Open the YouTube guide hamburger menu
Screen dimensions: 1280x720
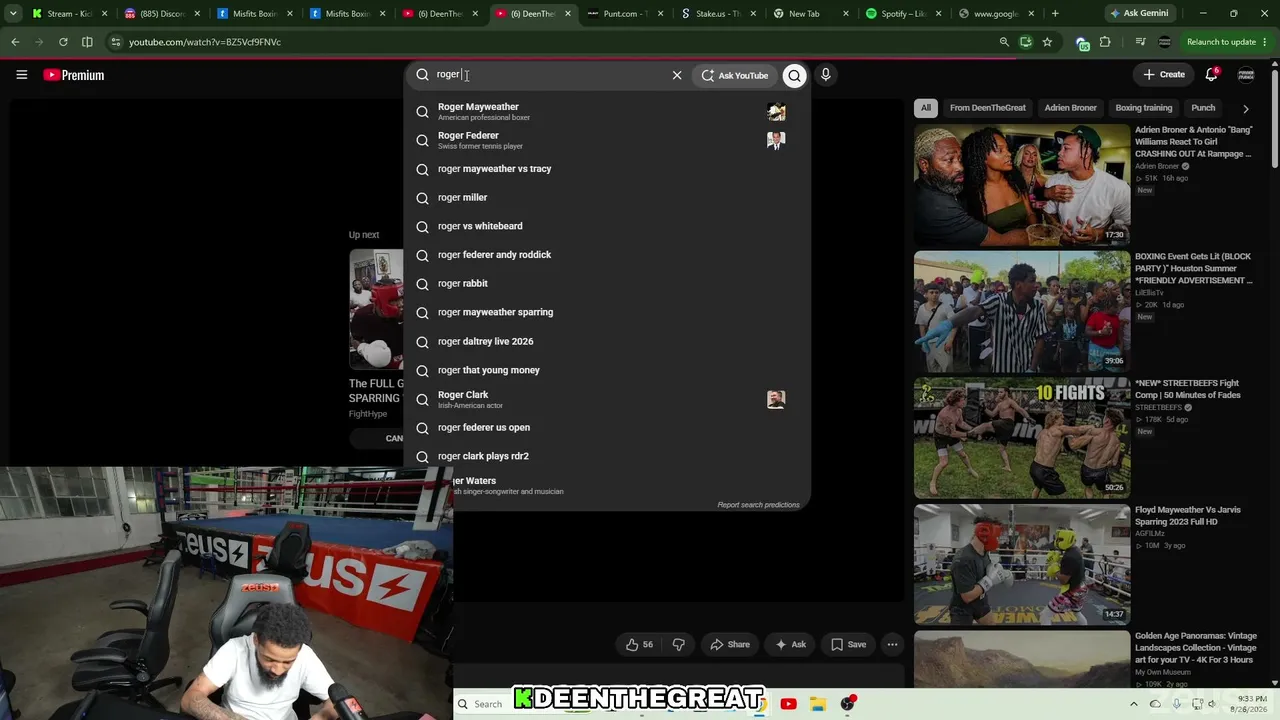click(21, 75)
